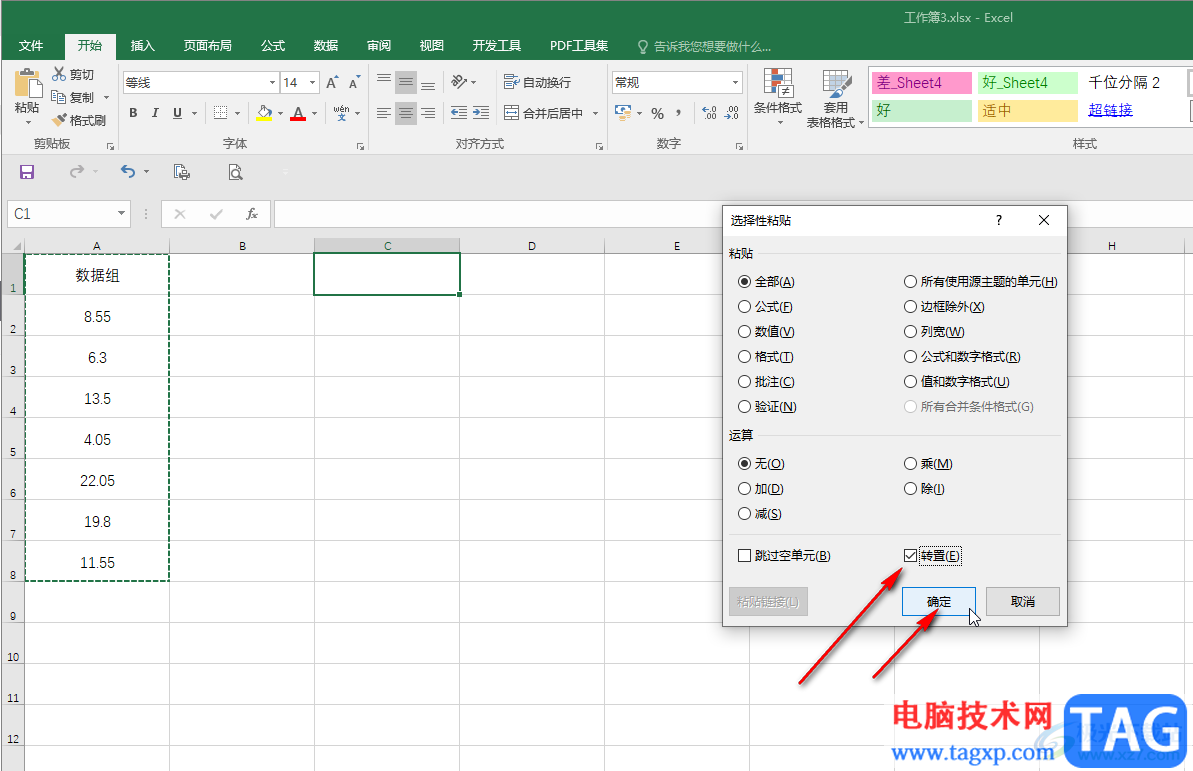Select the 数值 radio button

click(x=744, y=332)
